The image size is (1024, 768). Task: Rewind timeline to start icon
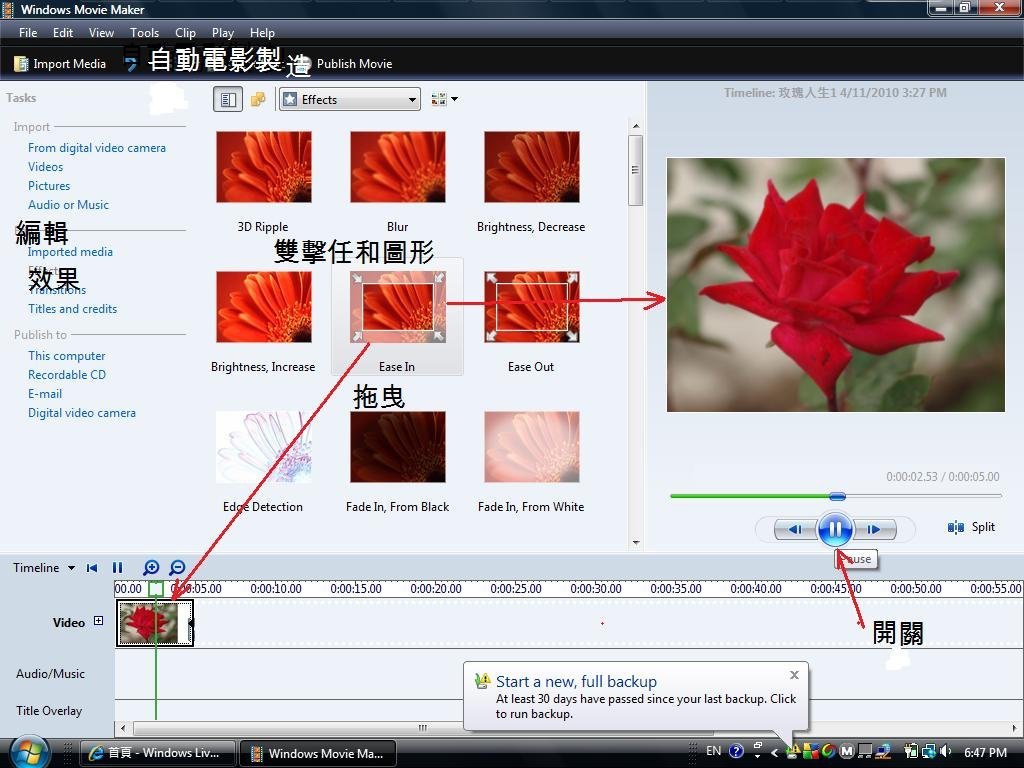[x=92, y=568]
